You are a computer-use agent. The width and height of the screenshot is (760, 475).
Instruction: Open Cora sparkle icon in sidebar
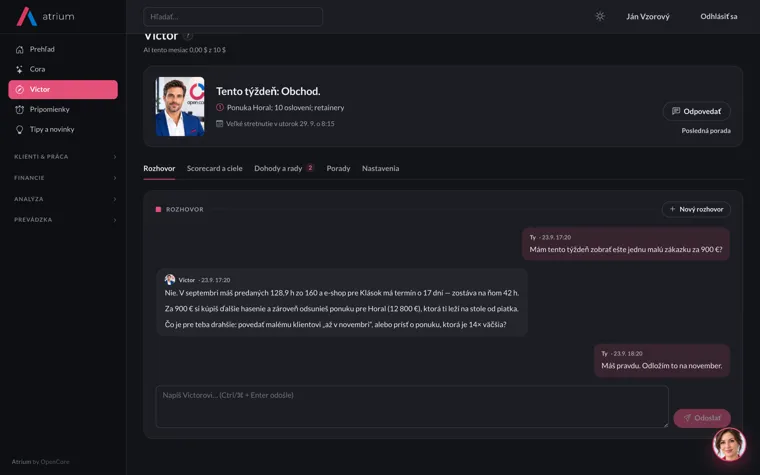(x=19, y=69)
